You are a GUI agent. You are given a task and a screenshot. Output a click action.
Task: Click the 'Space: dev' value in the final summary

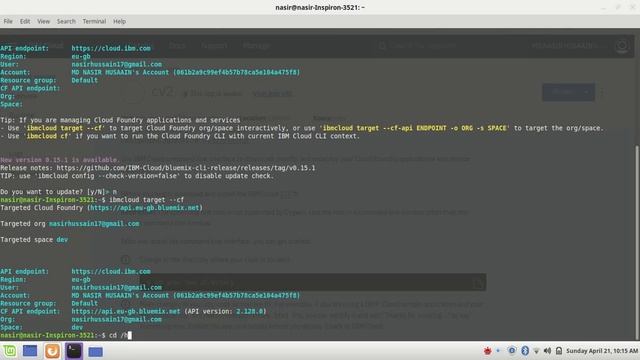tap(77, 327)
